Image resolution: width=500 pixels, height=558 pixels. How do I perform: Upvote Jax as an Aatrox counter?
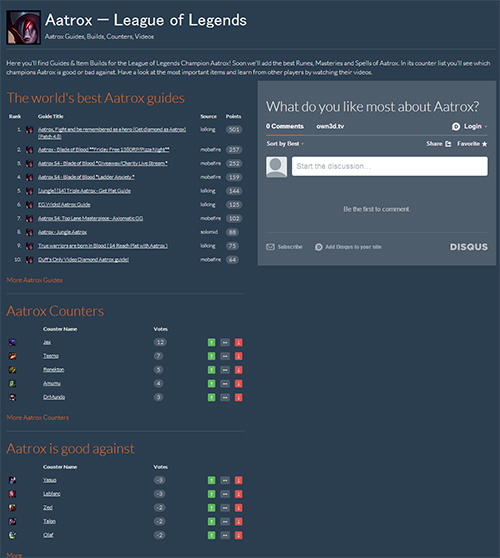click(211, 342)
